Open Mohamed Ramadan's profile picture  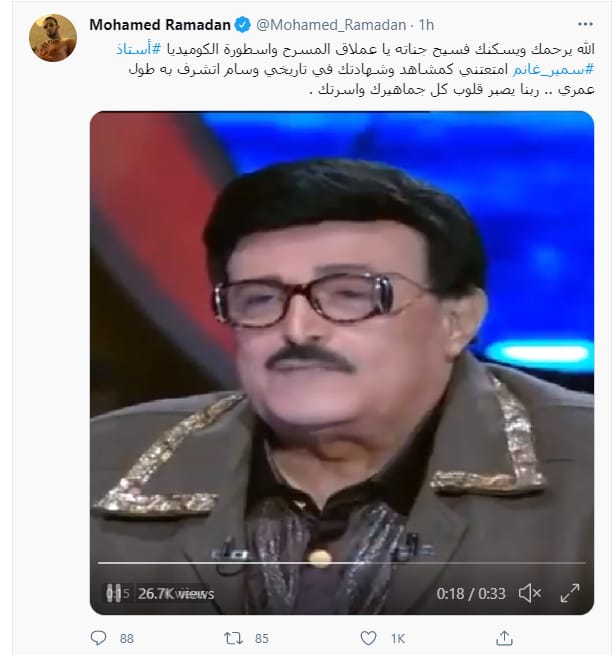53,38
